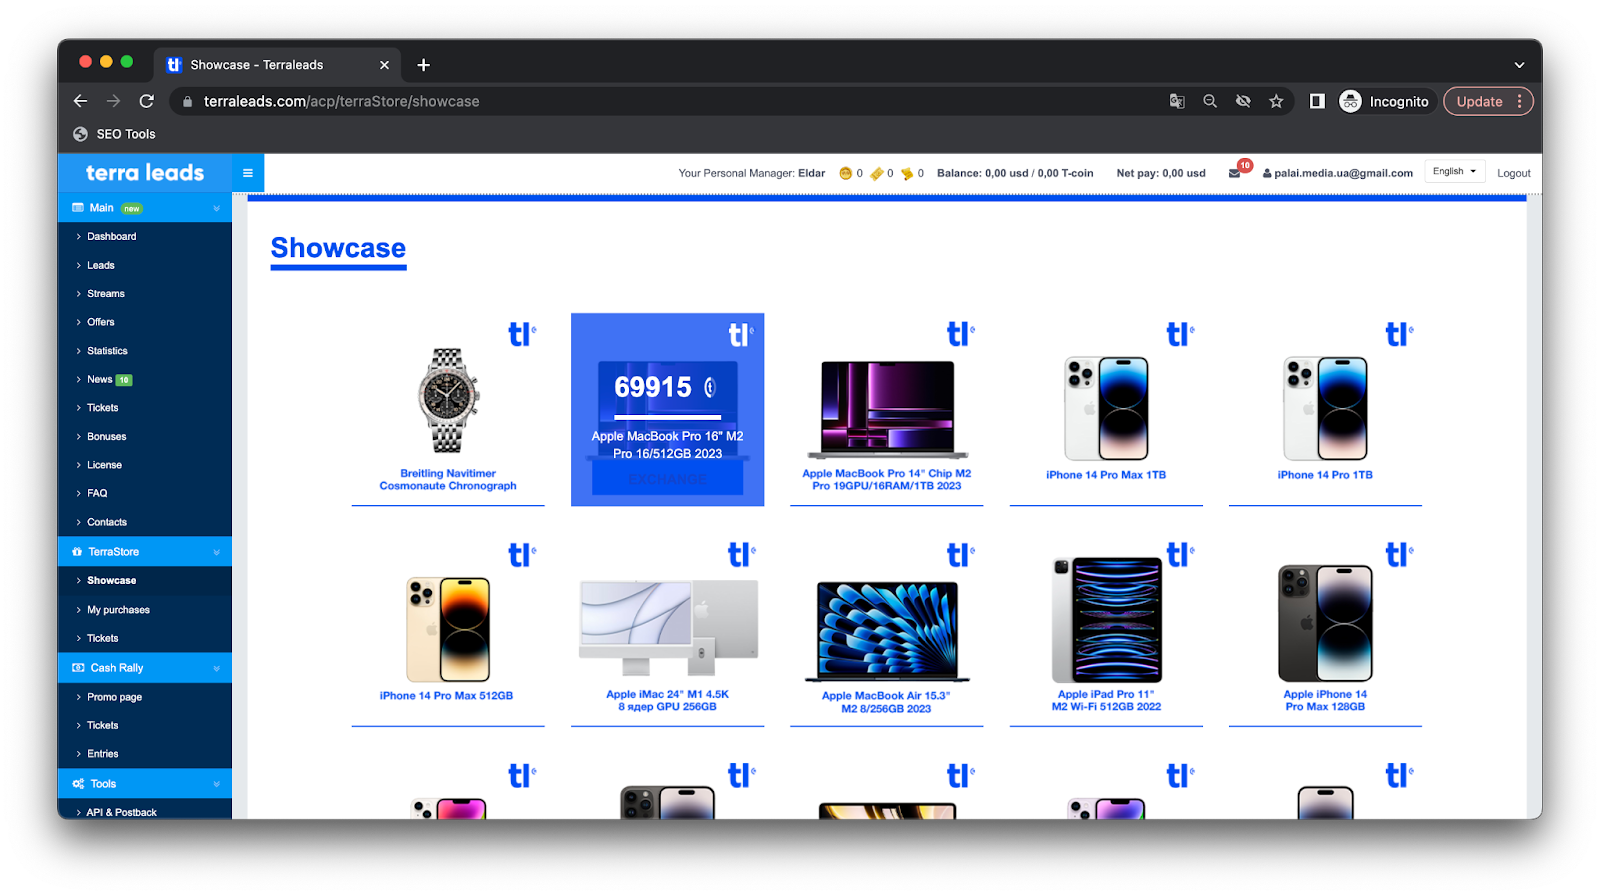Screen dimensions: 1600x895
Task: Reload the page
Action: (147, 101)
